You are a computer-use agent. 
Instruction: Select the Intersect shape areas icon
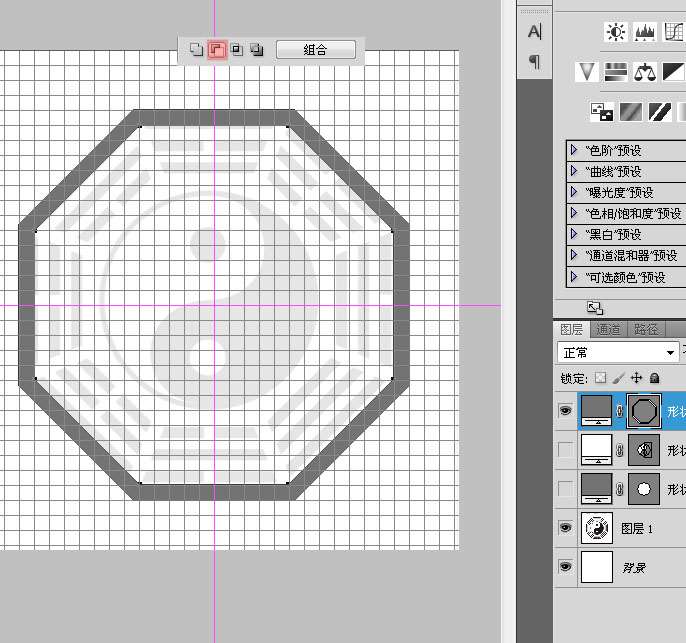[237, 49]
